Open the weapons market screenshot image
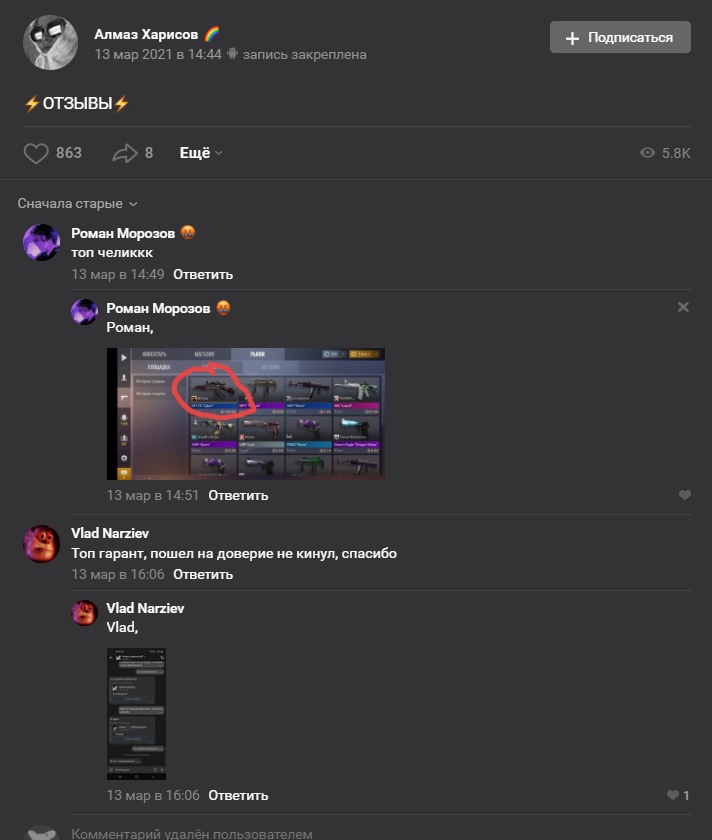Image resolution: width=712 pixels, height=840 pixels. [246, 414]
